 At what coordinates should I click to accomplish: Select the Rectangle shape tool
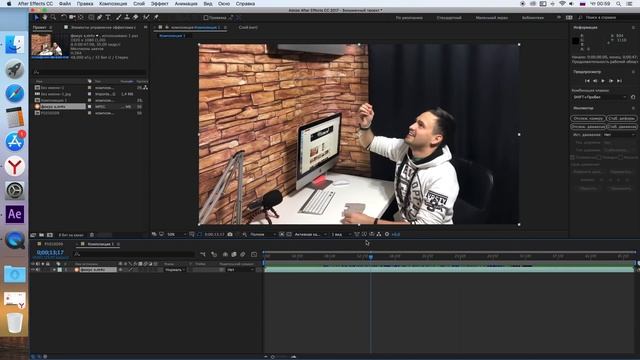click(91, 18)
